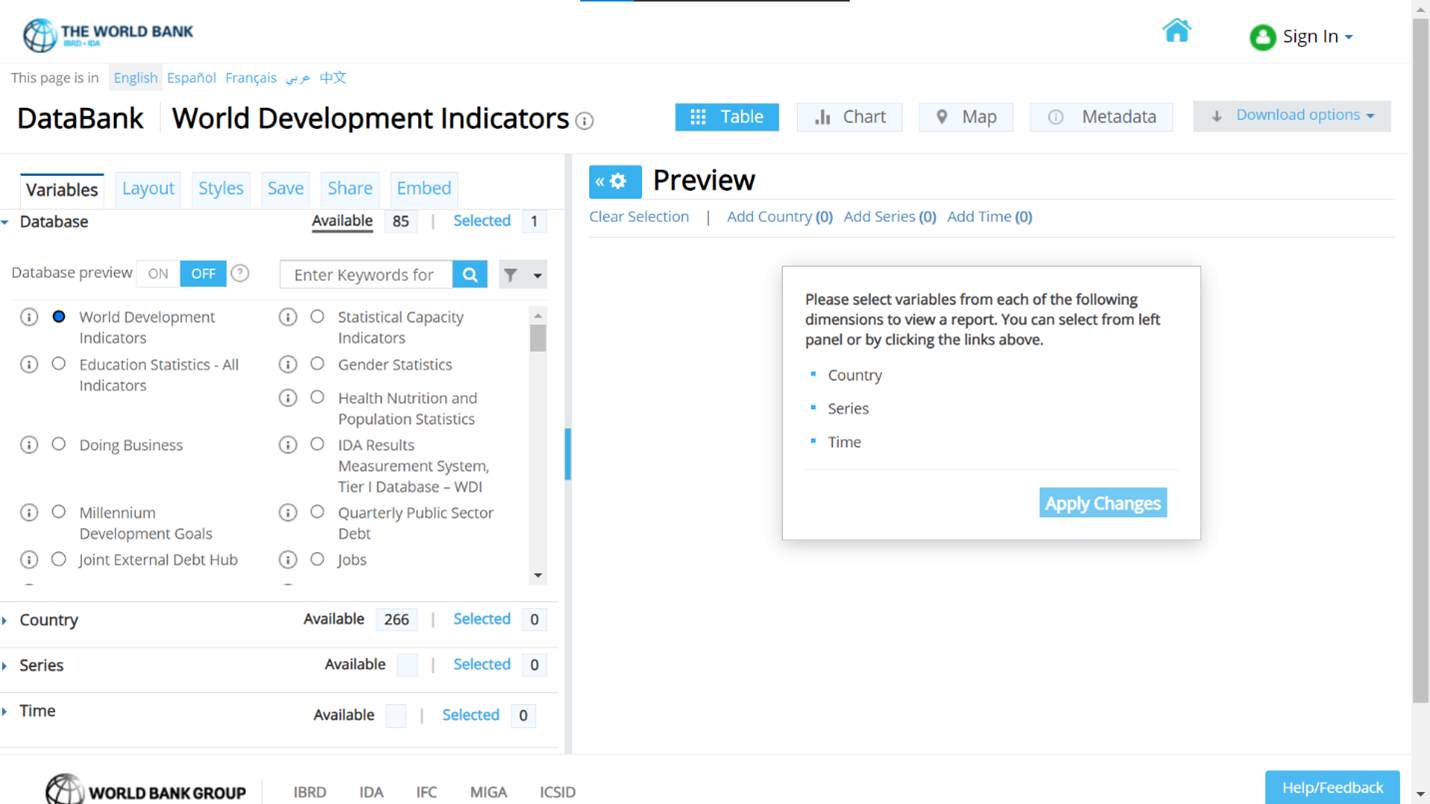Viewport: 1430px width, 804px height.
Task: Expand the Country section
Action: pyautogui.click(x=48, y=620)
